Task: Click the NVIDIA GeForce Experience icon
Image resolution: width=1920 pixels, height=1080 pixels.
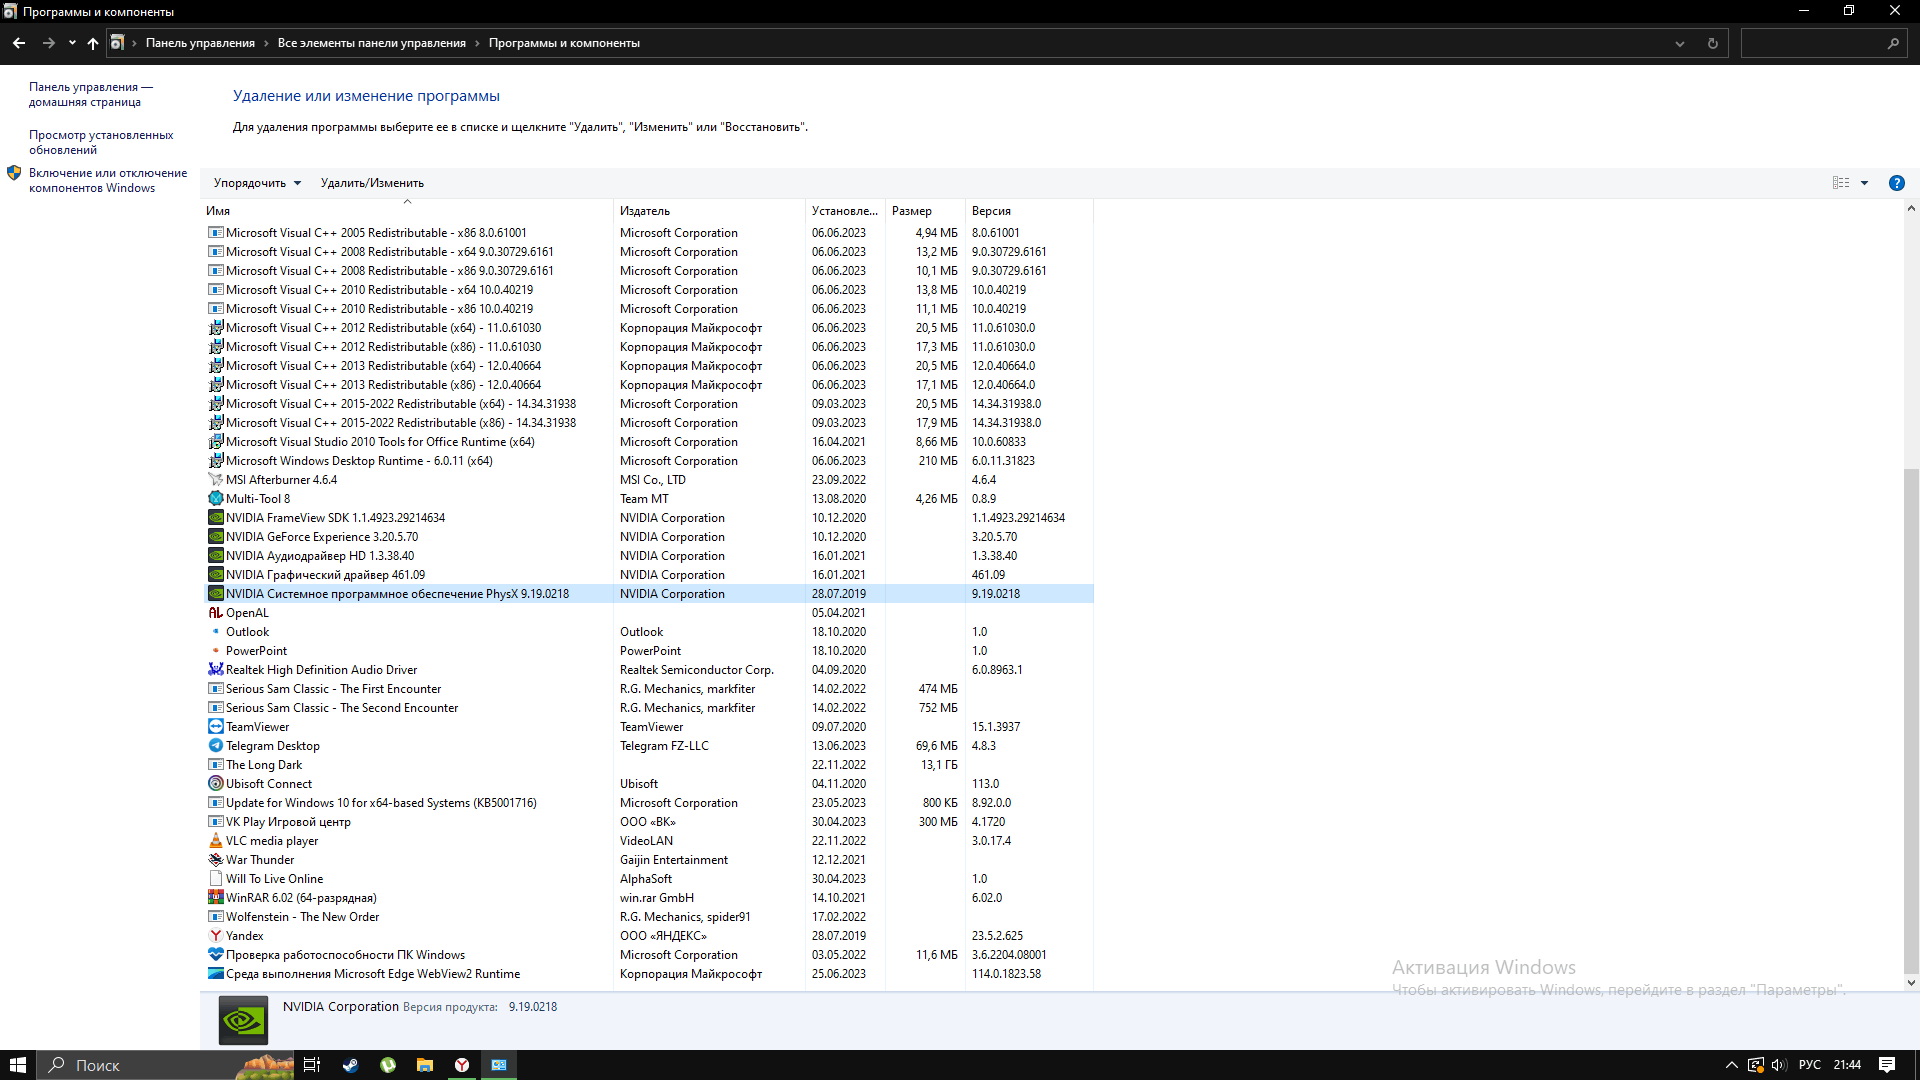Action: coord(215,537)
